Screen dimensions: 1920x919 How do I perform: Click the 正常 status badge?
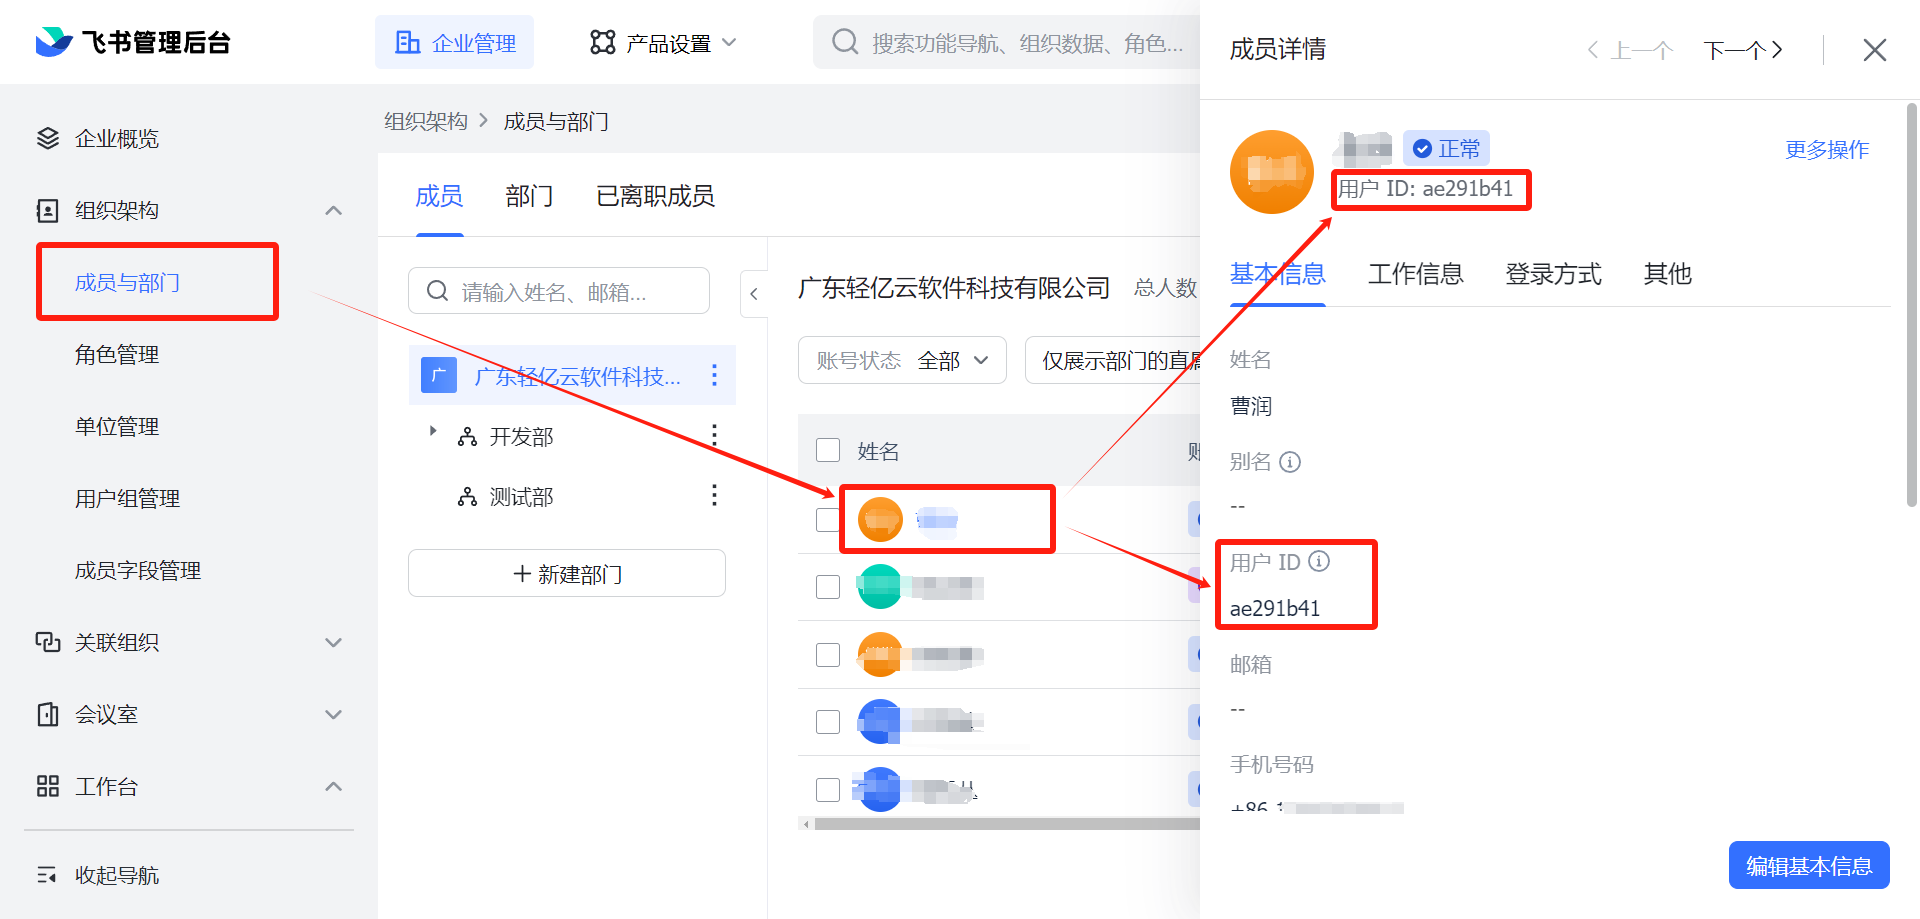pos(1446,148)
